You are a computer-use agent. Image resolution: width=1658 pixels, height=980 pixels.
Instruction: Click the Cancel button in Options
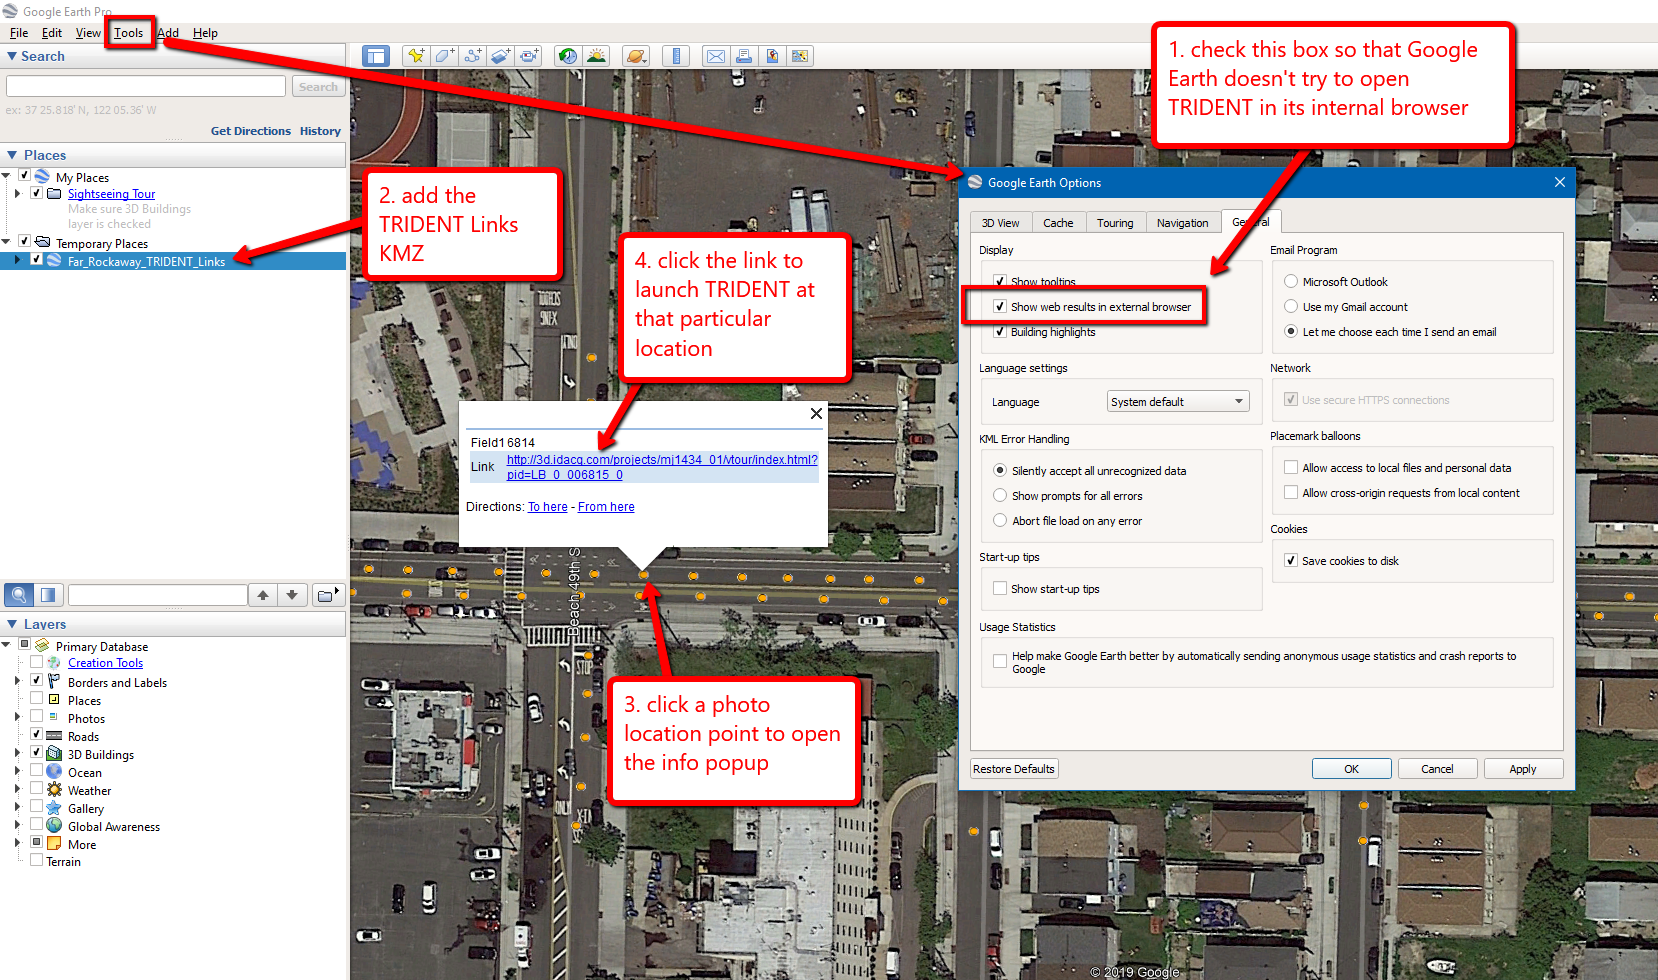pos(1437,769)
